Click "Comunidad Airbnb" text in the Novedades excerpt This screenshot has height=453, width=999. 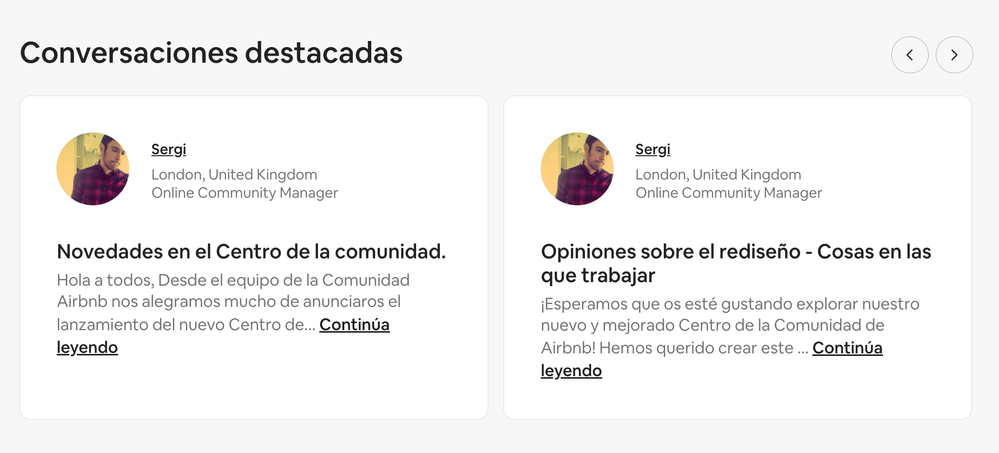pos(360,280)
